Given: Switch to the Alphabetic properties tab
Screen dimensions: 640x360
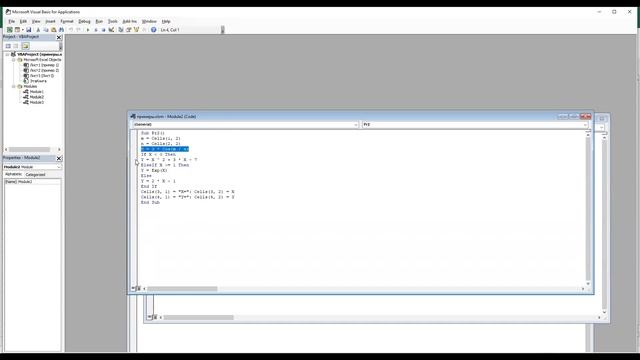Looking at the screenshot, I should (x=13, y=174).
